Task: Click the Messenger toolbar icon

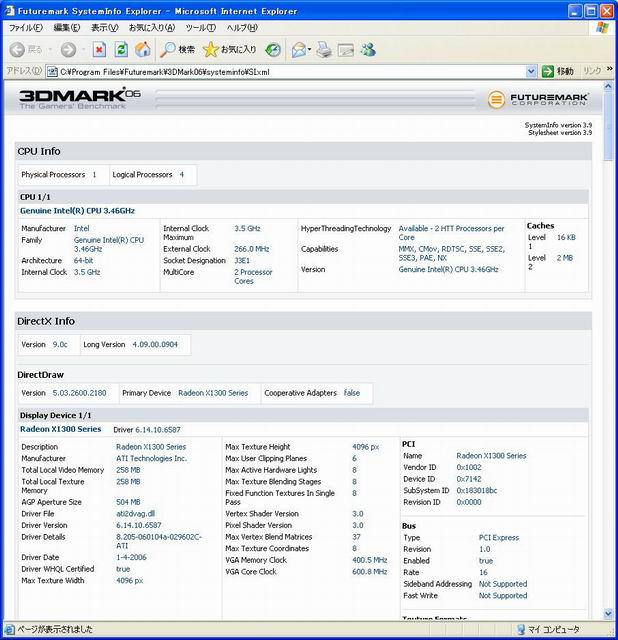Action: 368,49
